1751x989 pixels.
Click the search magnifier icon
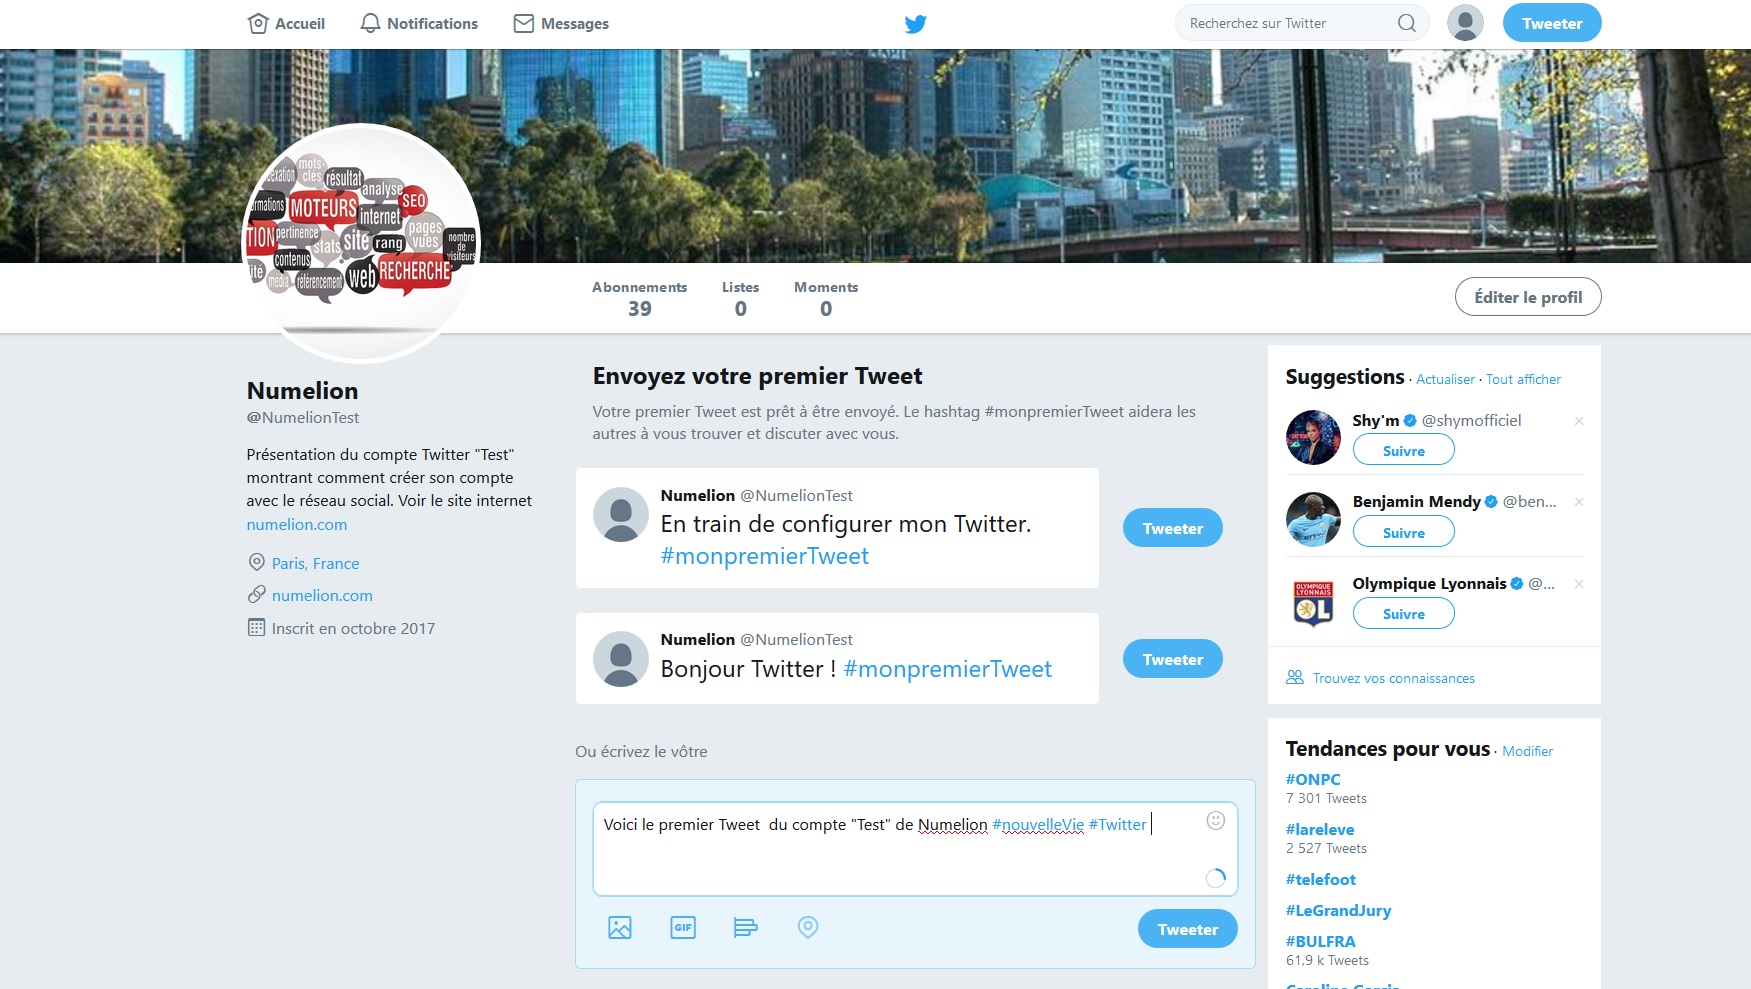1406,23
